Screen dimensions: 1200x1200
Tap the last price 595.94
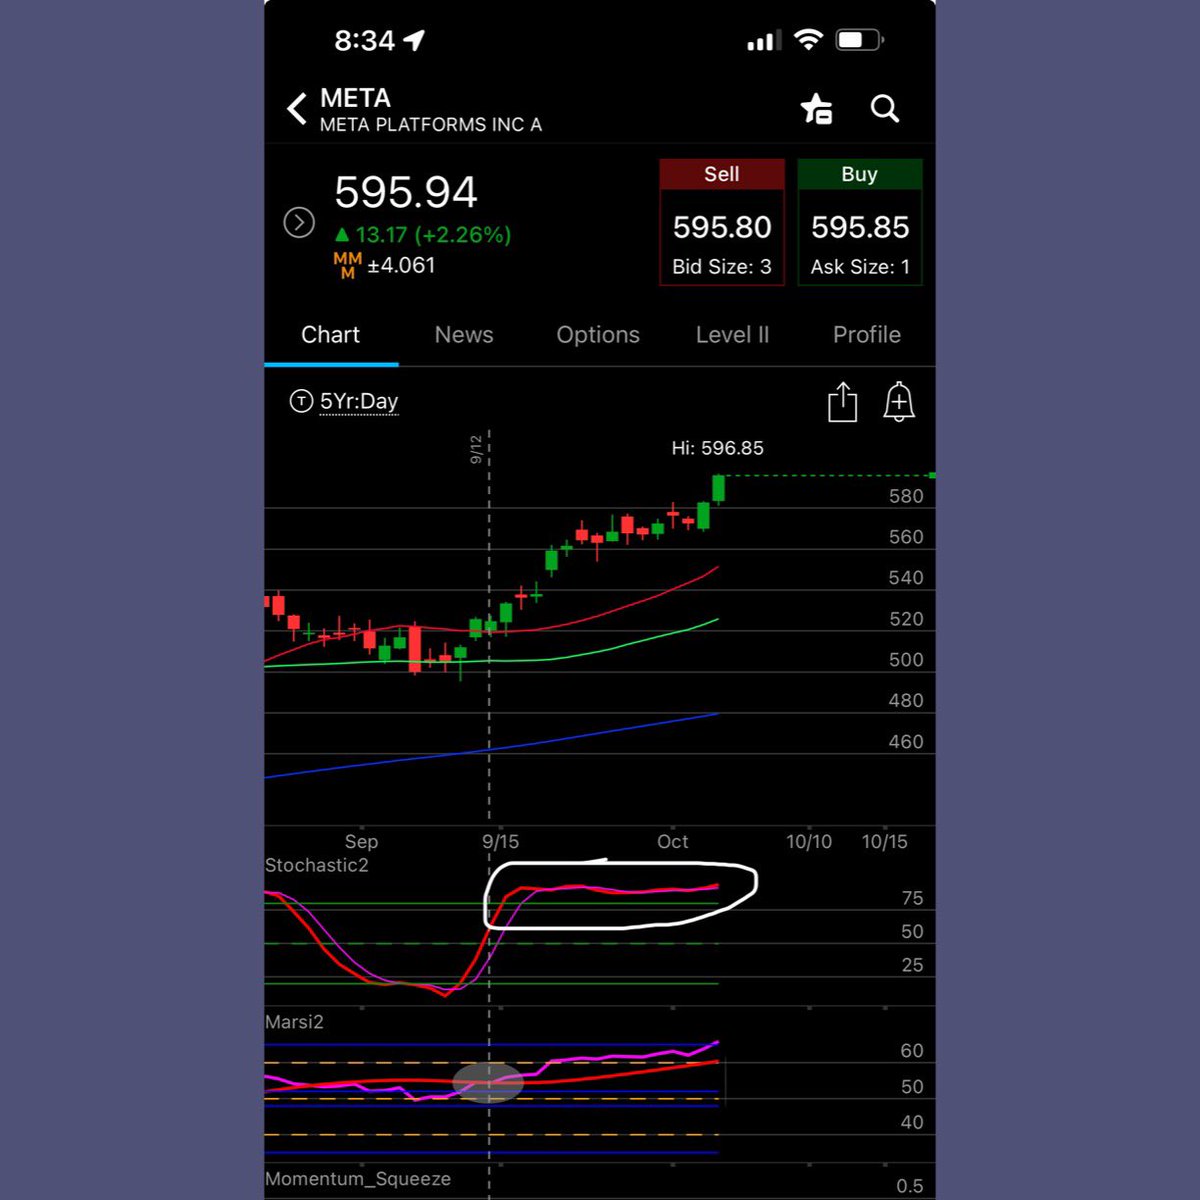(x=406, y=192)
